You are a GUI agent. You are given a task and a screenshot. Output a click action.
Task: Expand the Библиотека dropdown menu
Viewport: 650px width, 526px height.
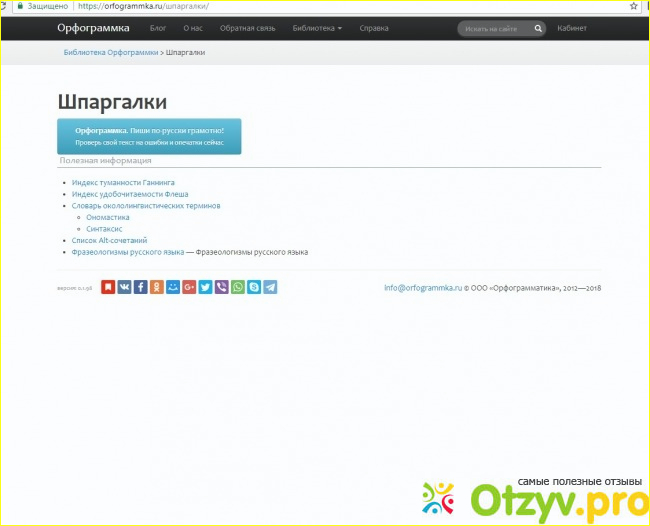point(317,28)
